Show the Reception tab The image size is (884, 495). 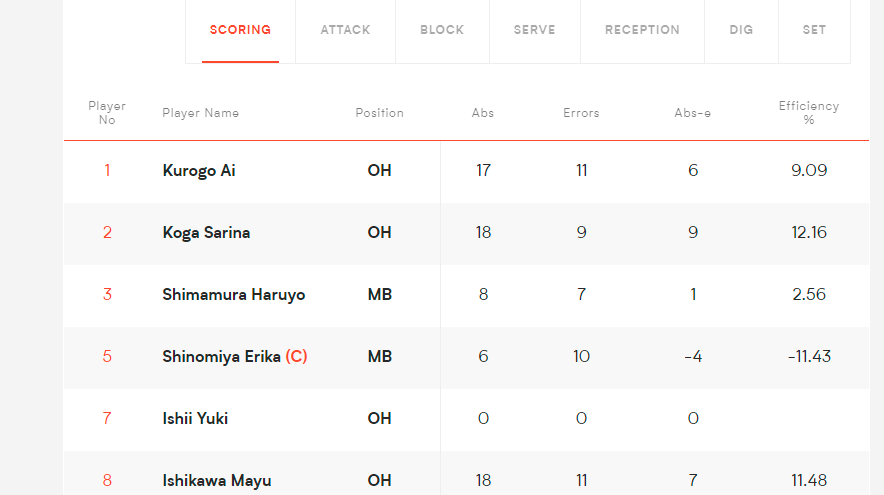click(642, 30)
